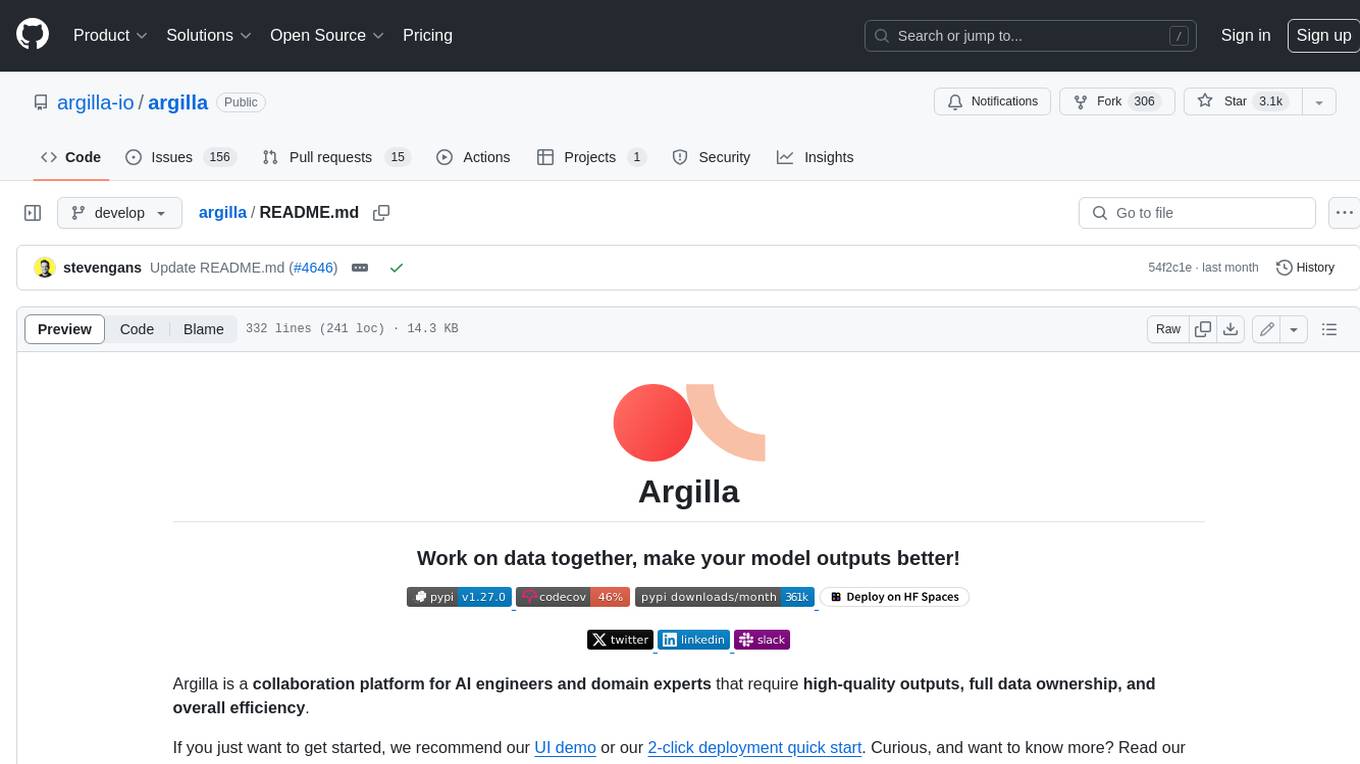Image resolution: width=1360 pixels, height=764 pixels.
Task: Open pull request #4646 link
Action: click(314, 267)
